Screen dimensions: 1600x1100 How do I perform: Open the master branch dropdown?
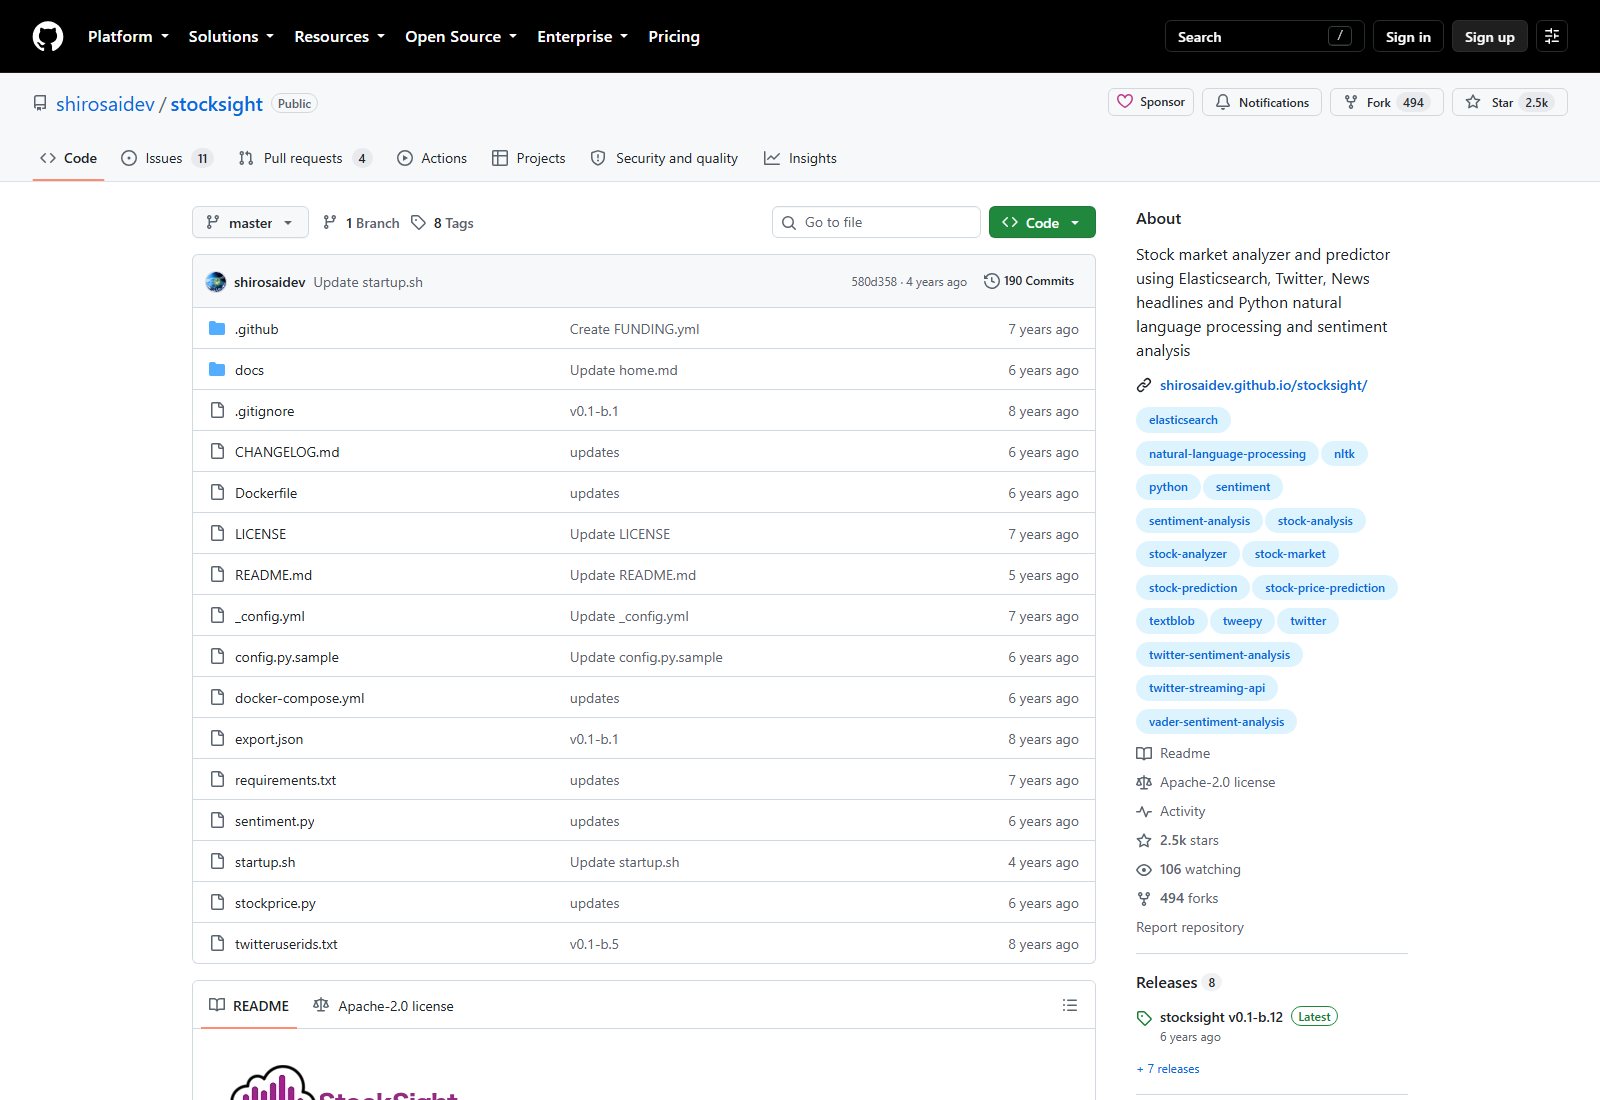tap(250, 222)
